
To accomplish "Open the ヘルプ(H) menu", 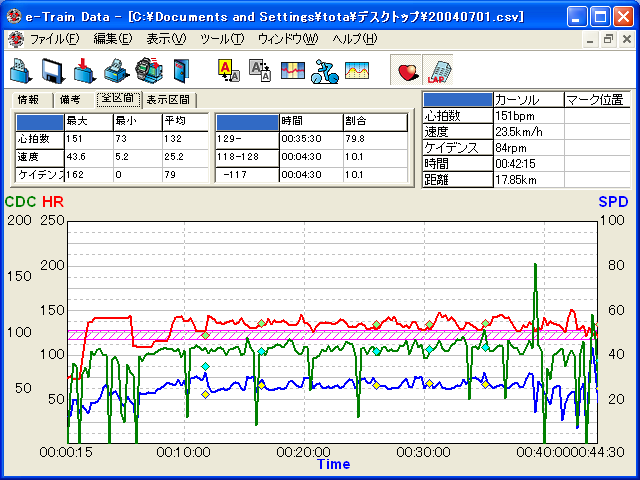I will 355,39.
